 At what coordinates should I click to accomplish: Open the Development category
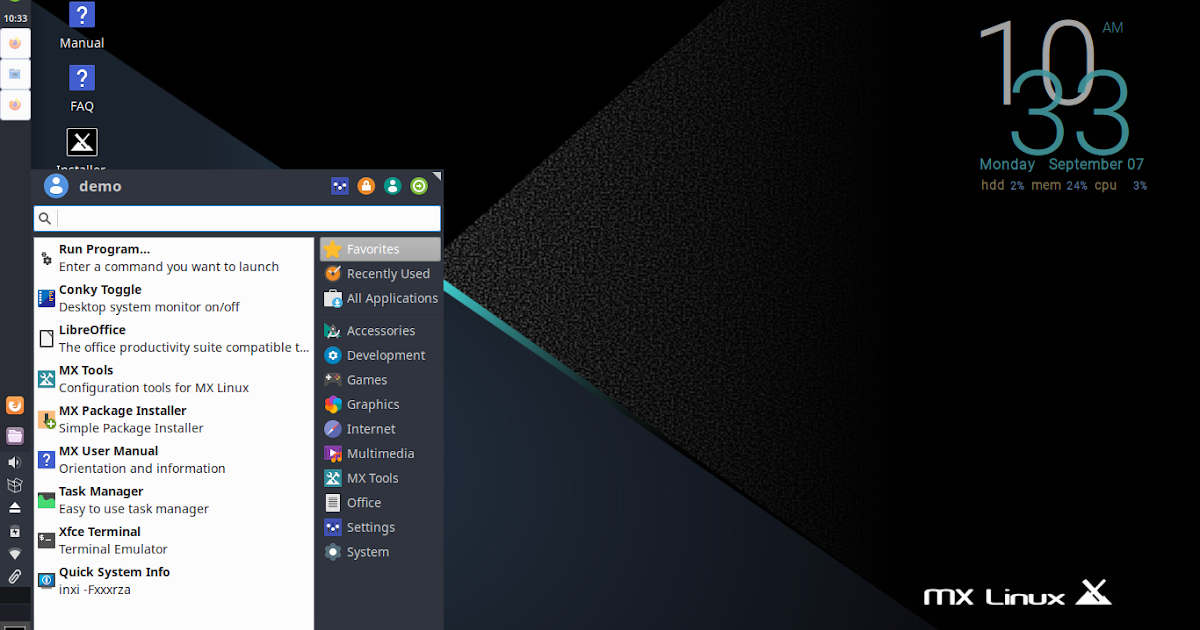tap(380, 355)
